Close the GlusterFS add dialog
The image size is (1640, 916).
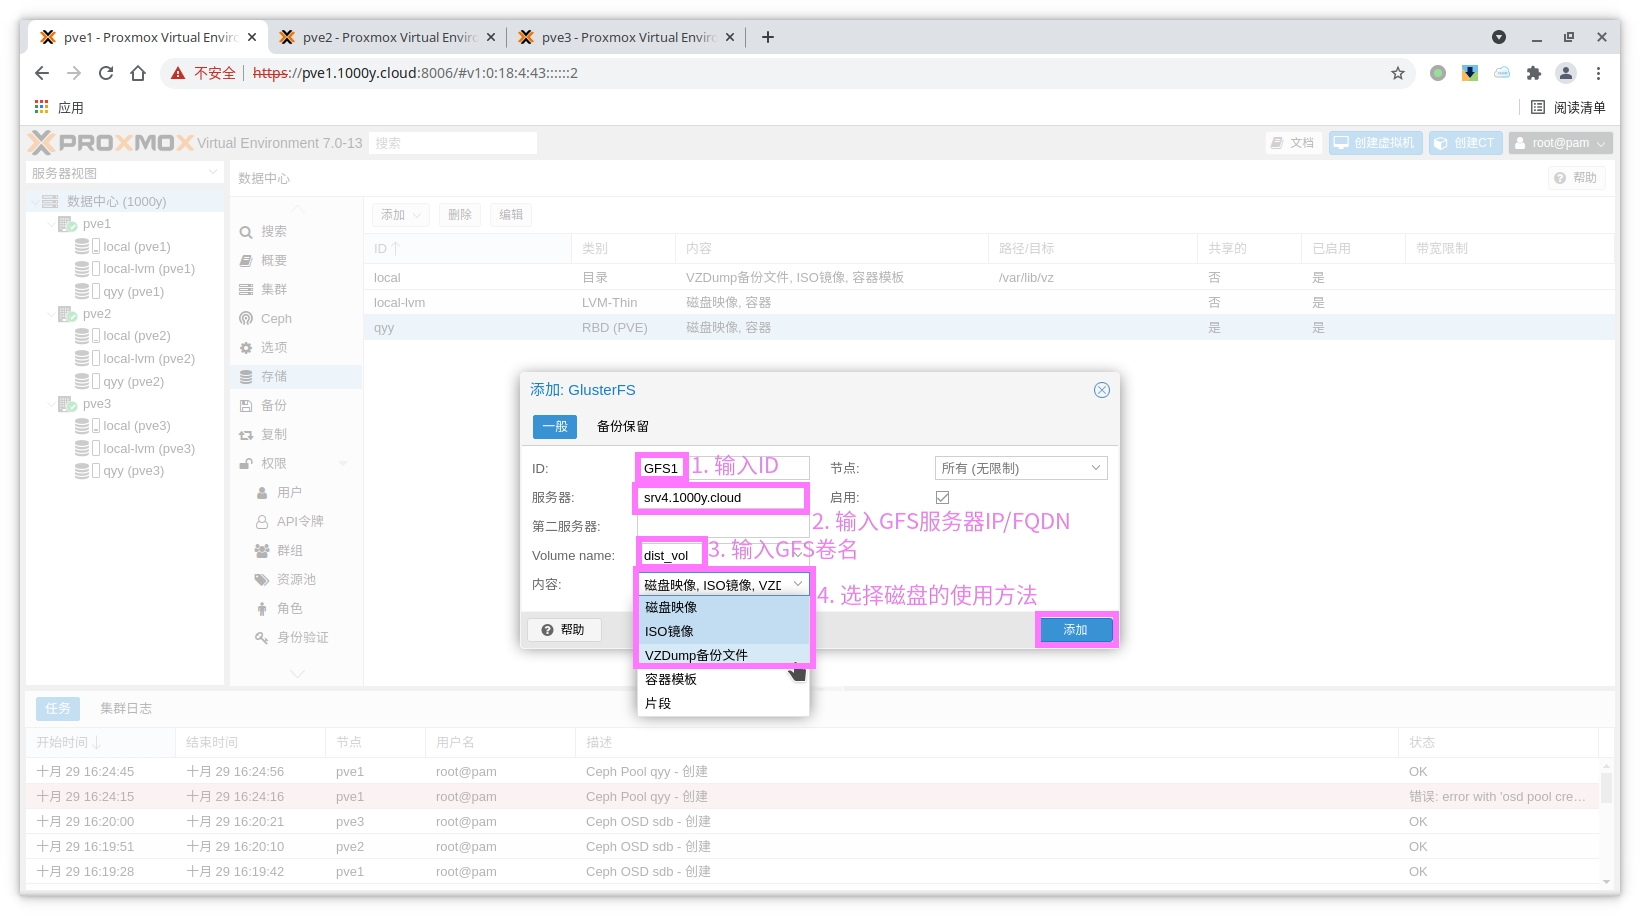[x=1101, y=390]
